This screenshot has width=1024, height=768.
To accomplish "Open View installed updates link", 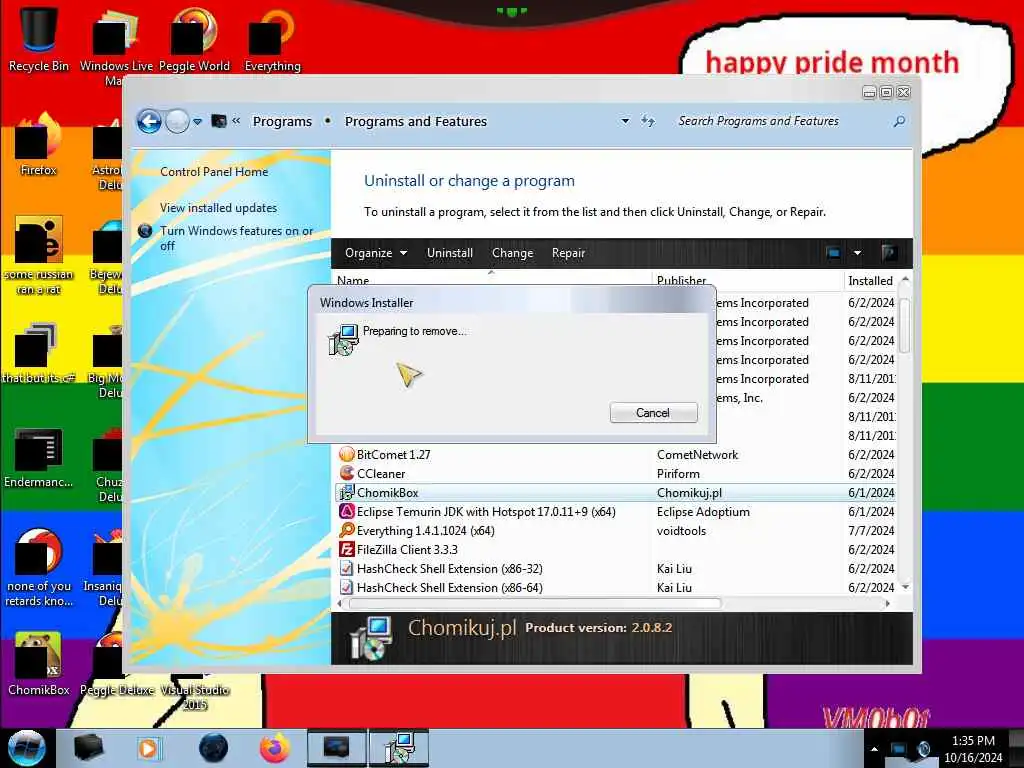I will pyautogui.click(x=218, y=208).
